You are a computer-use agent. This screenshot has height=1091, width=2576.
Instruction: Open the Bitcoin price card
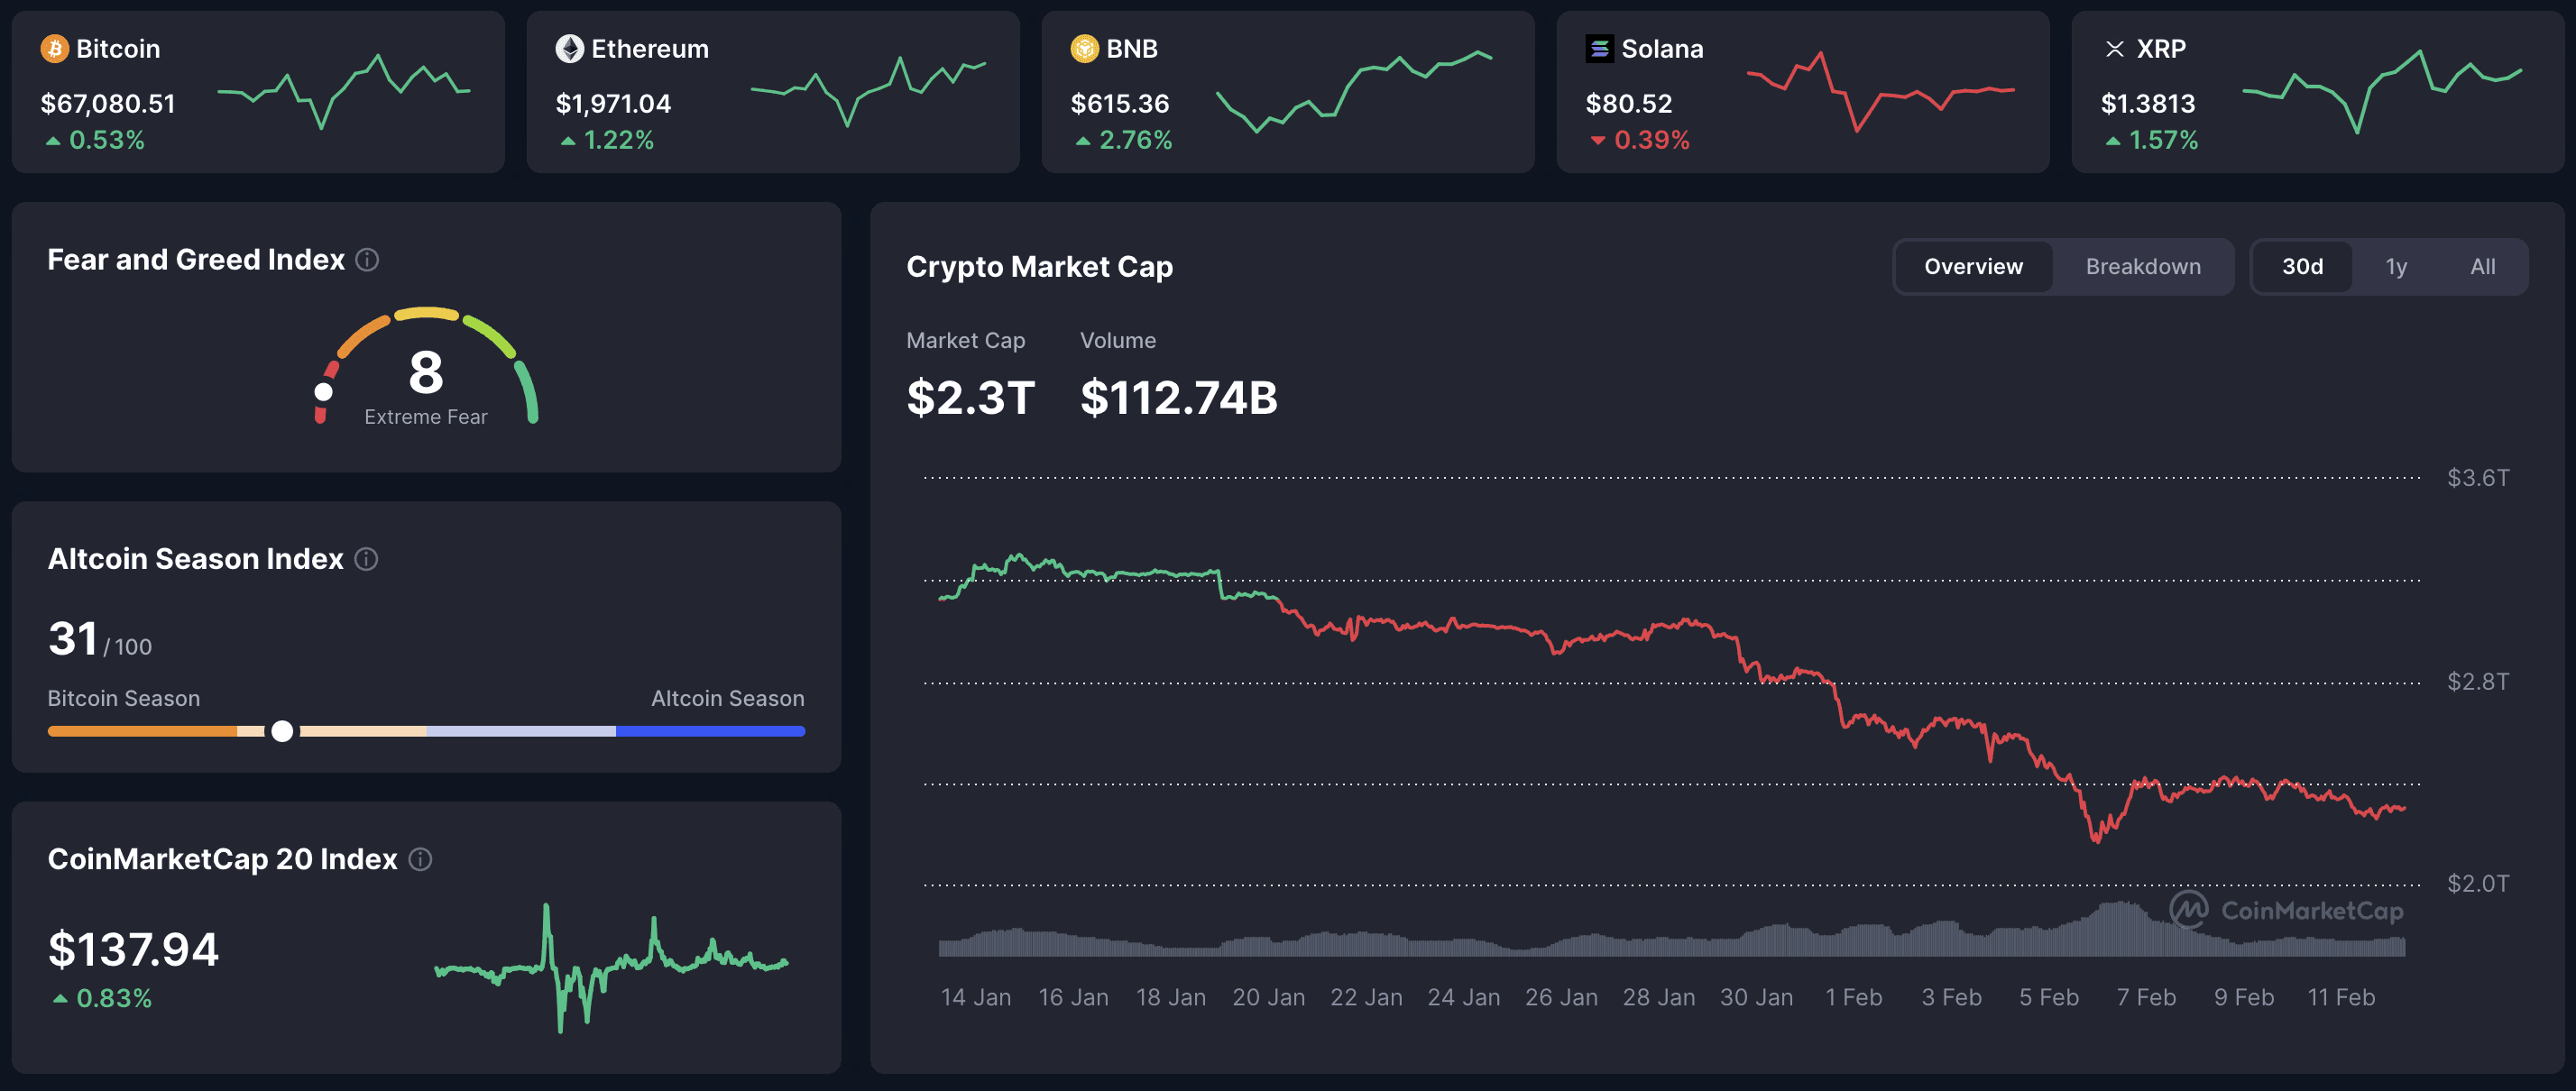coord(258,91)
